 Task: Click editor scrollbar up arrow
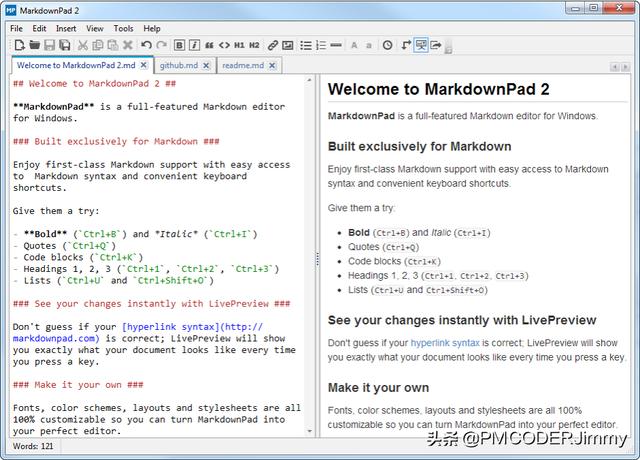click(x=309, y=80)
